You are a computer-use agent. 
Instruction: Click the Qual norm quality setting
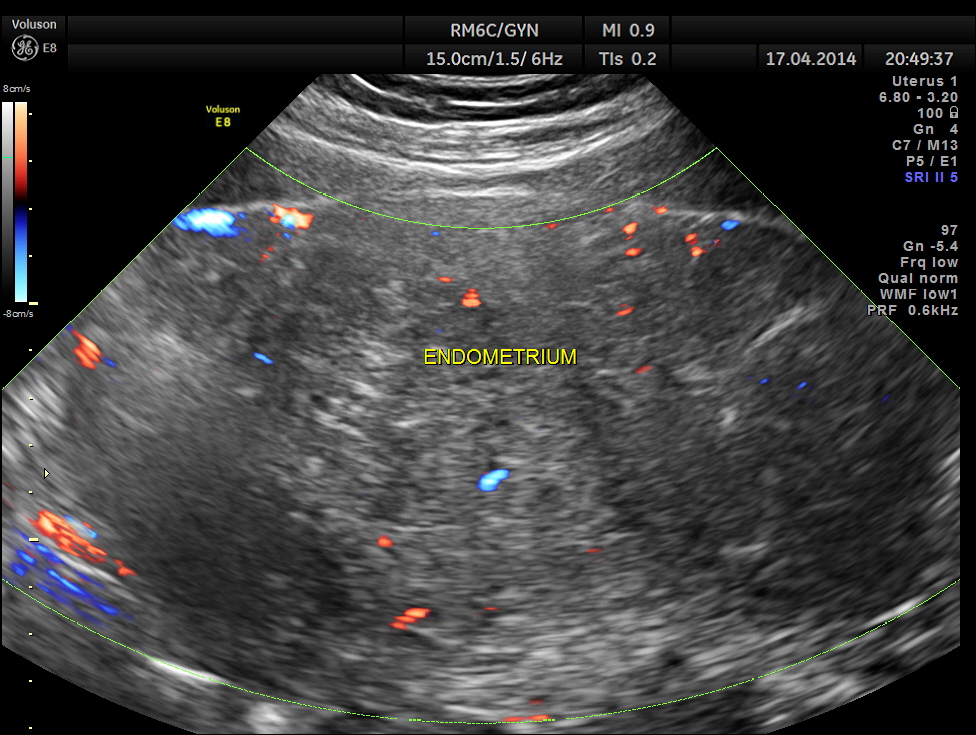918,278
